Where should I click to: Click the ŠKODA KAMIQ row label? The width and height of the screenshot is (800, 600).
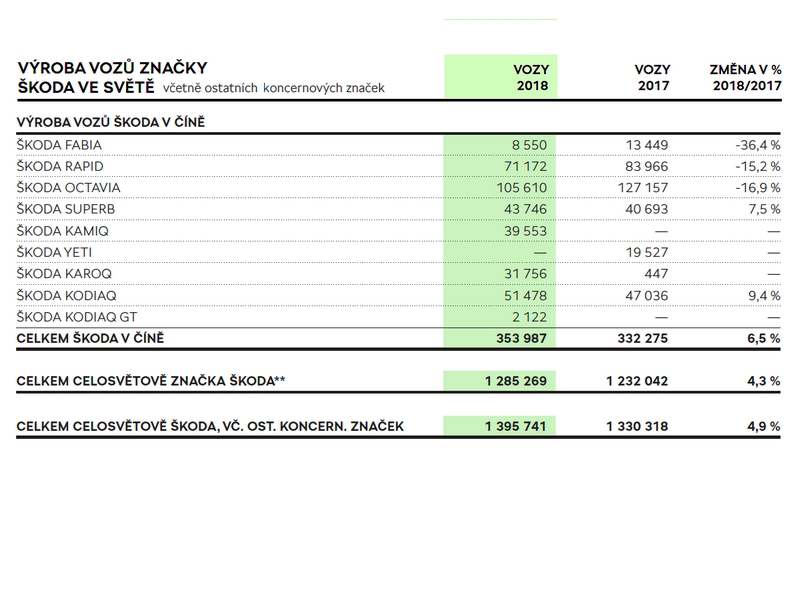[x=59, y=230]
